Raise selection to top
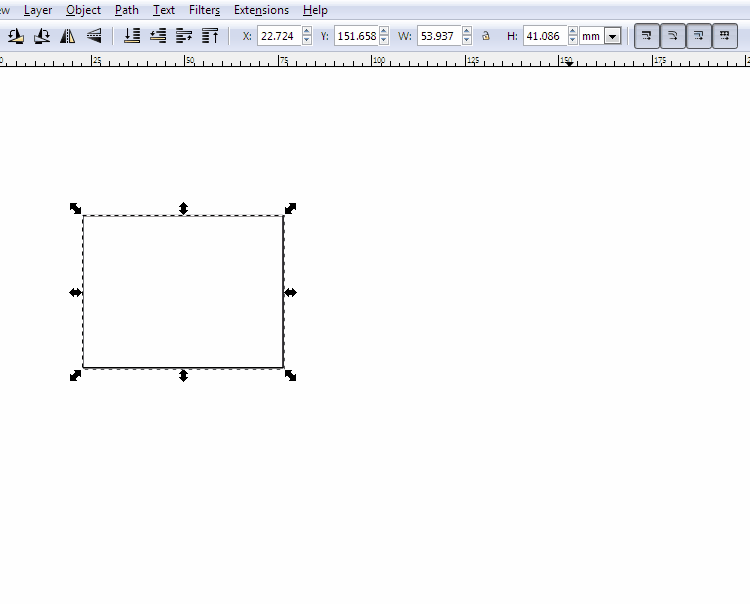 [x=210, y=36]
